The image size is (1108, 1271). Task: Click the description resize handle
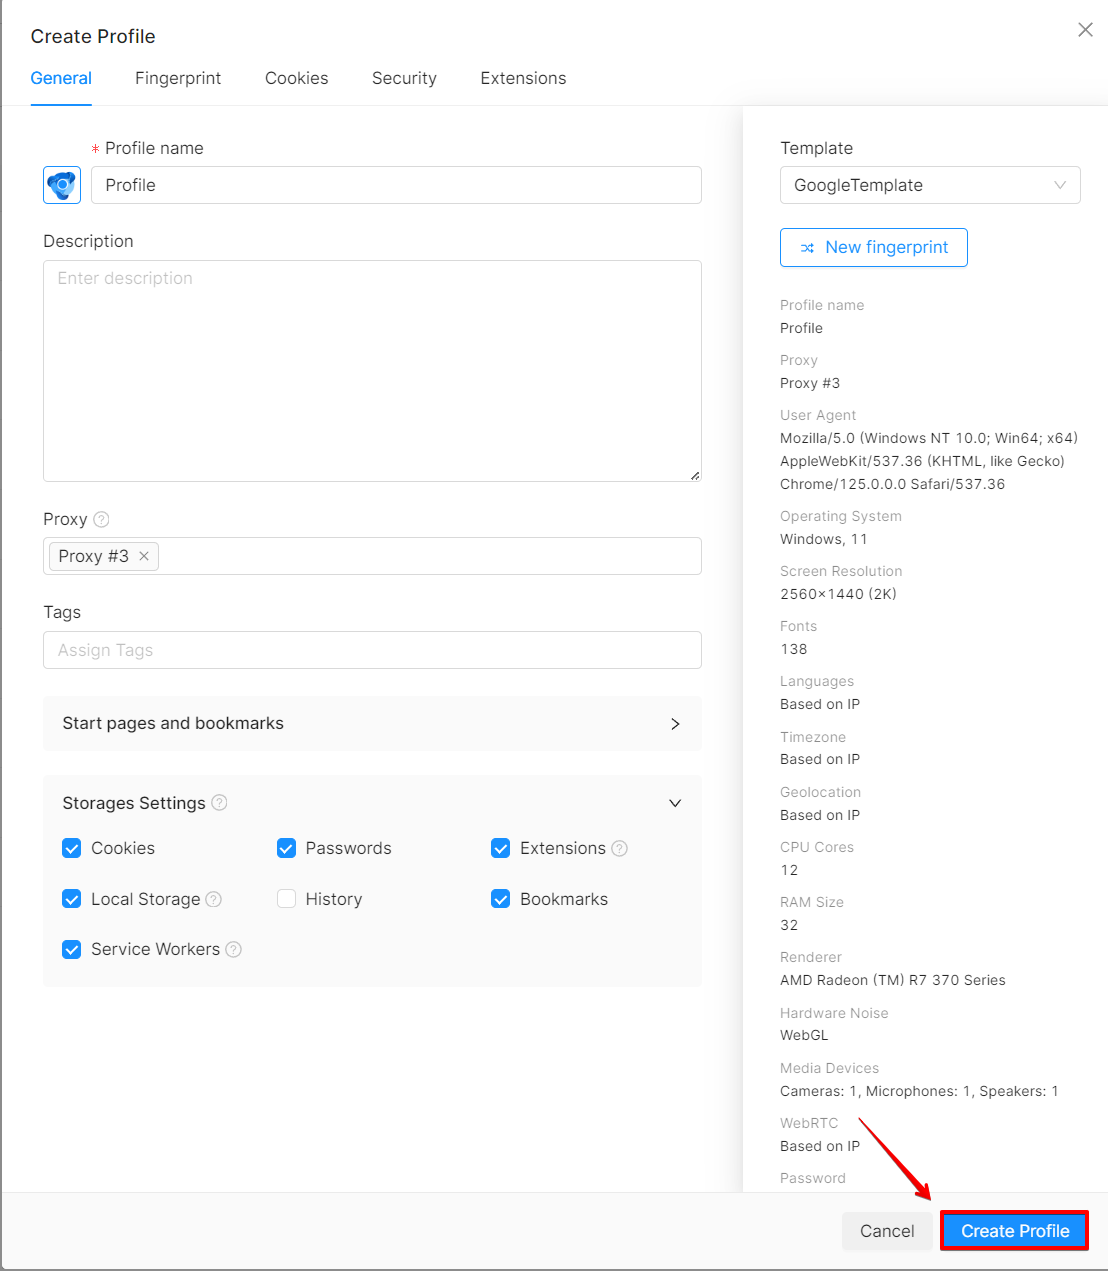pos(695,475)
